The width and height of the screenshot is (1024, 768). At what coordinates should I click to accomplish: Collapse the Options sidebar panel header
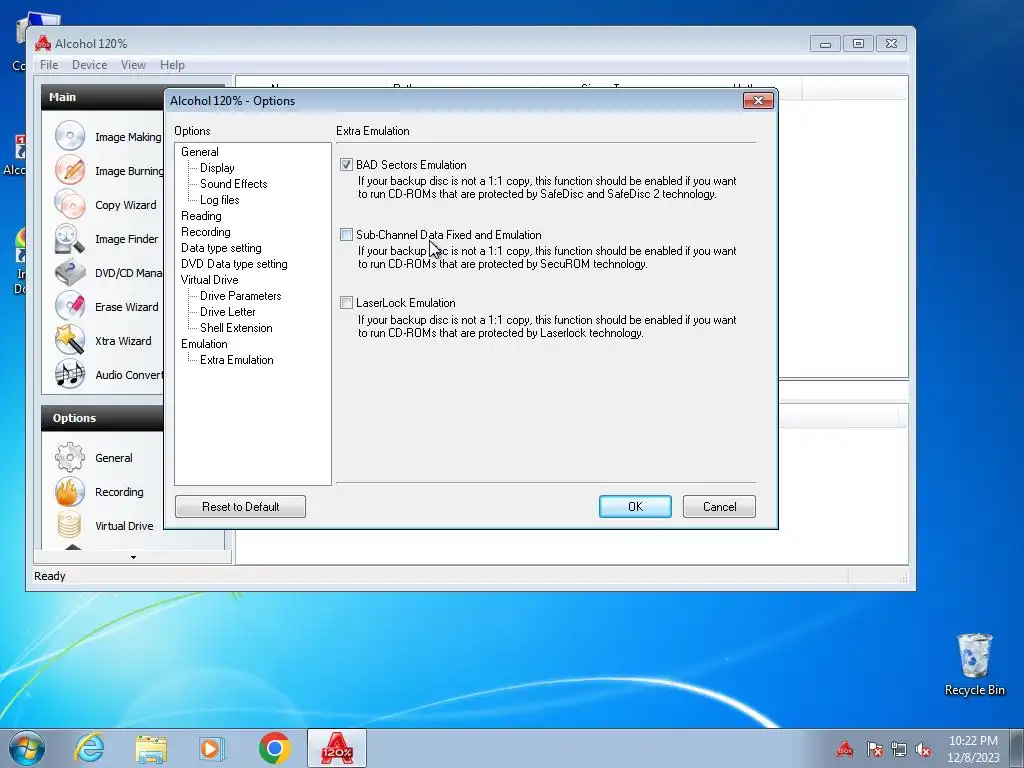click(x=103, y=418)
